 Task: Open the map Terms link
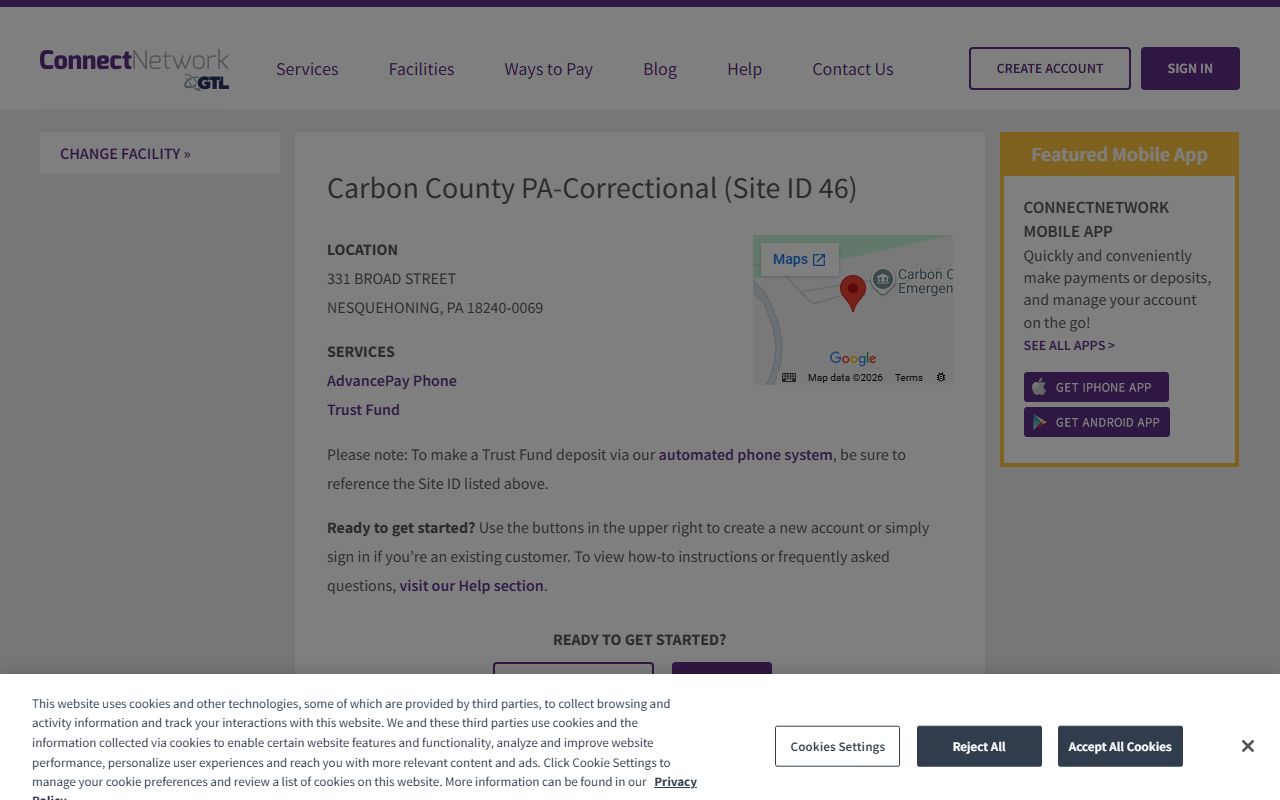tap(909, 377)
